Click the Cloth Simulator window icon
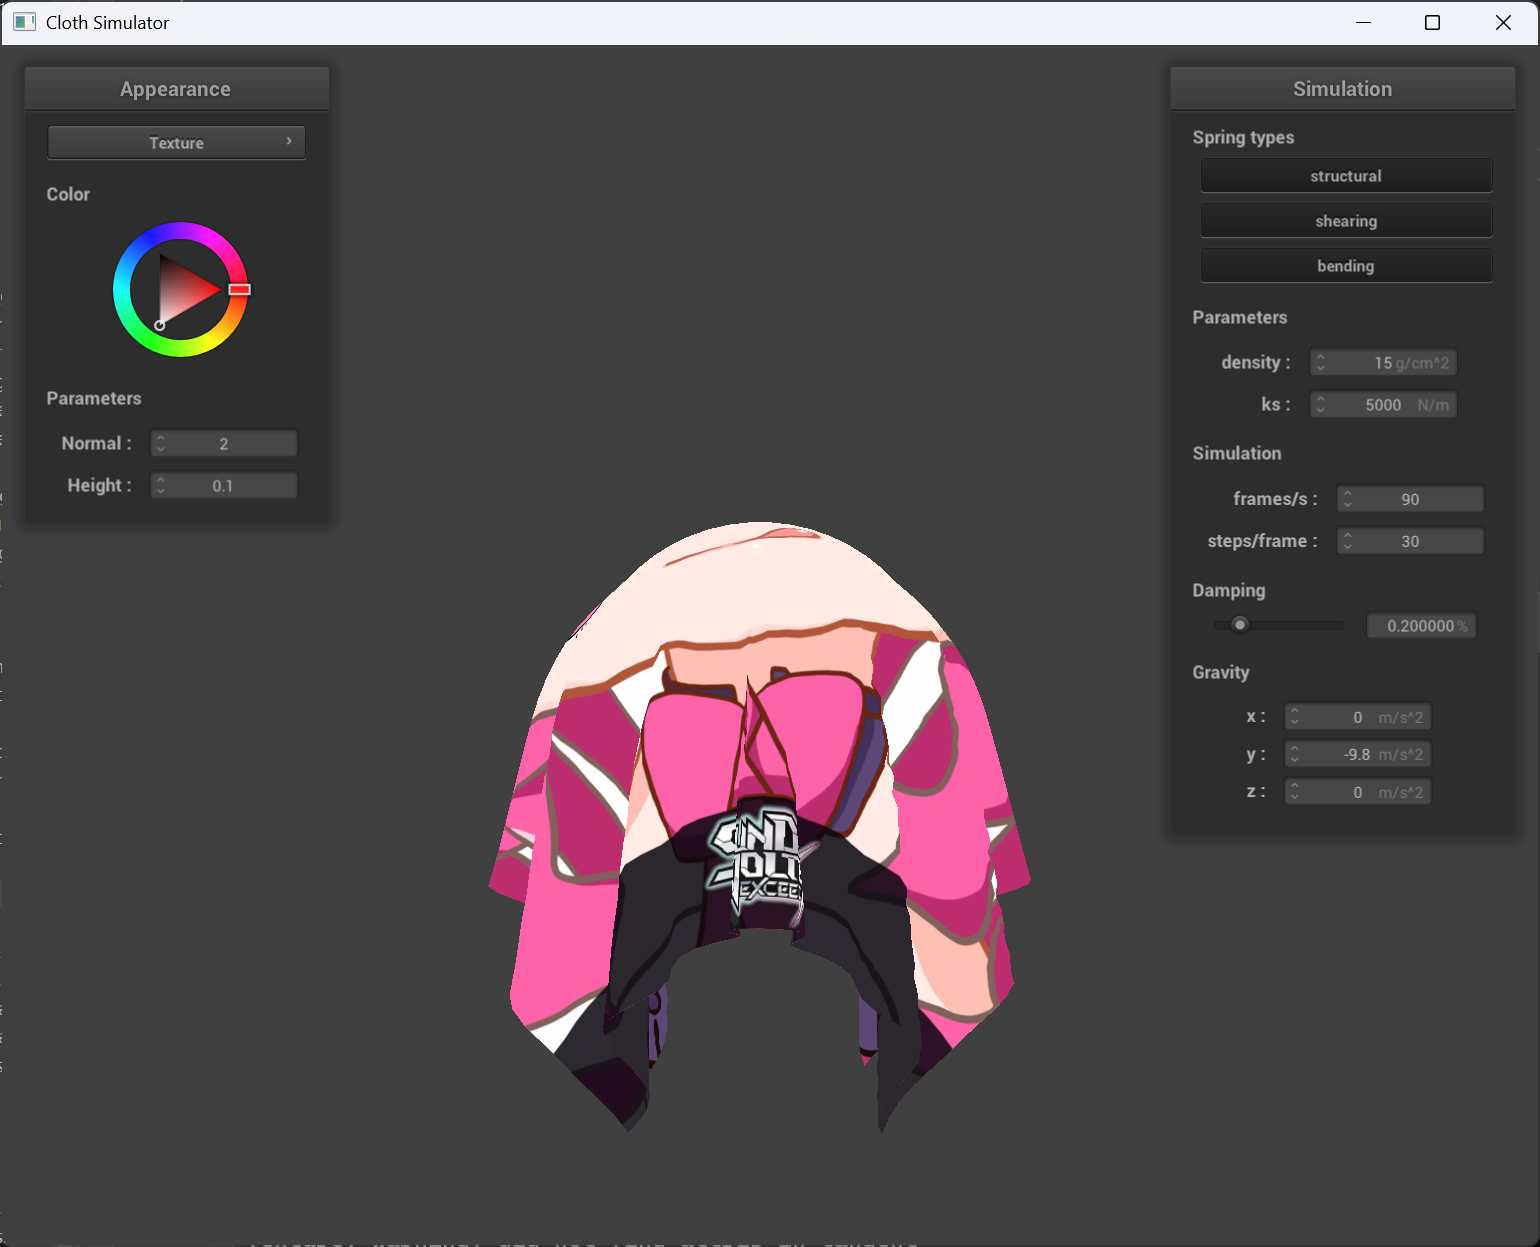1540x1247 pixels. (24, 22)
